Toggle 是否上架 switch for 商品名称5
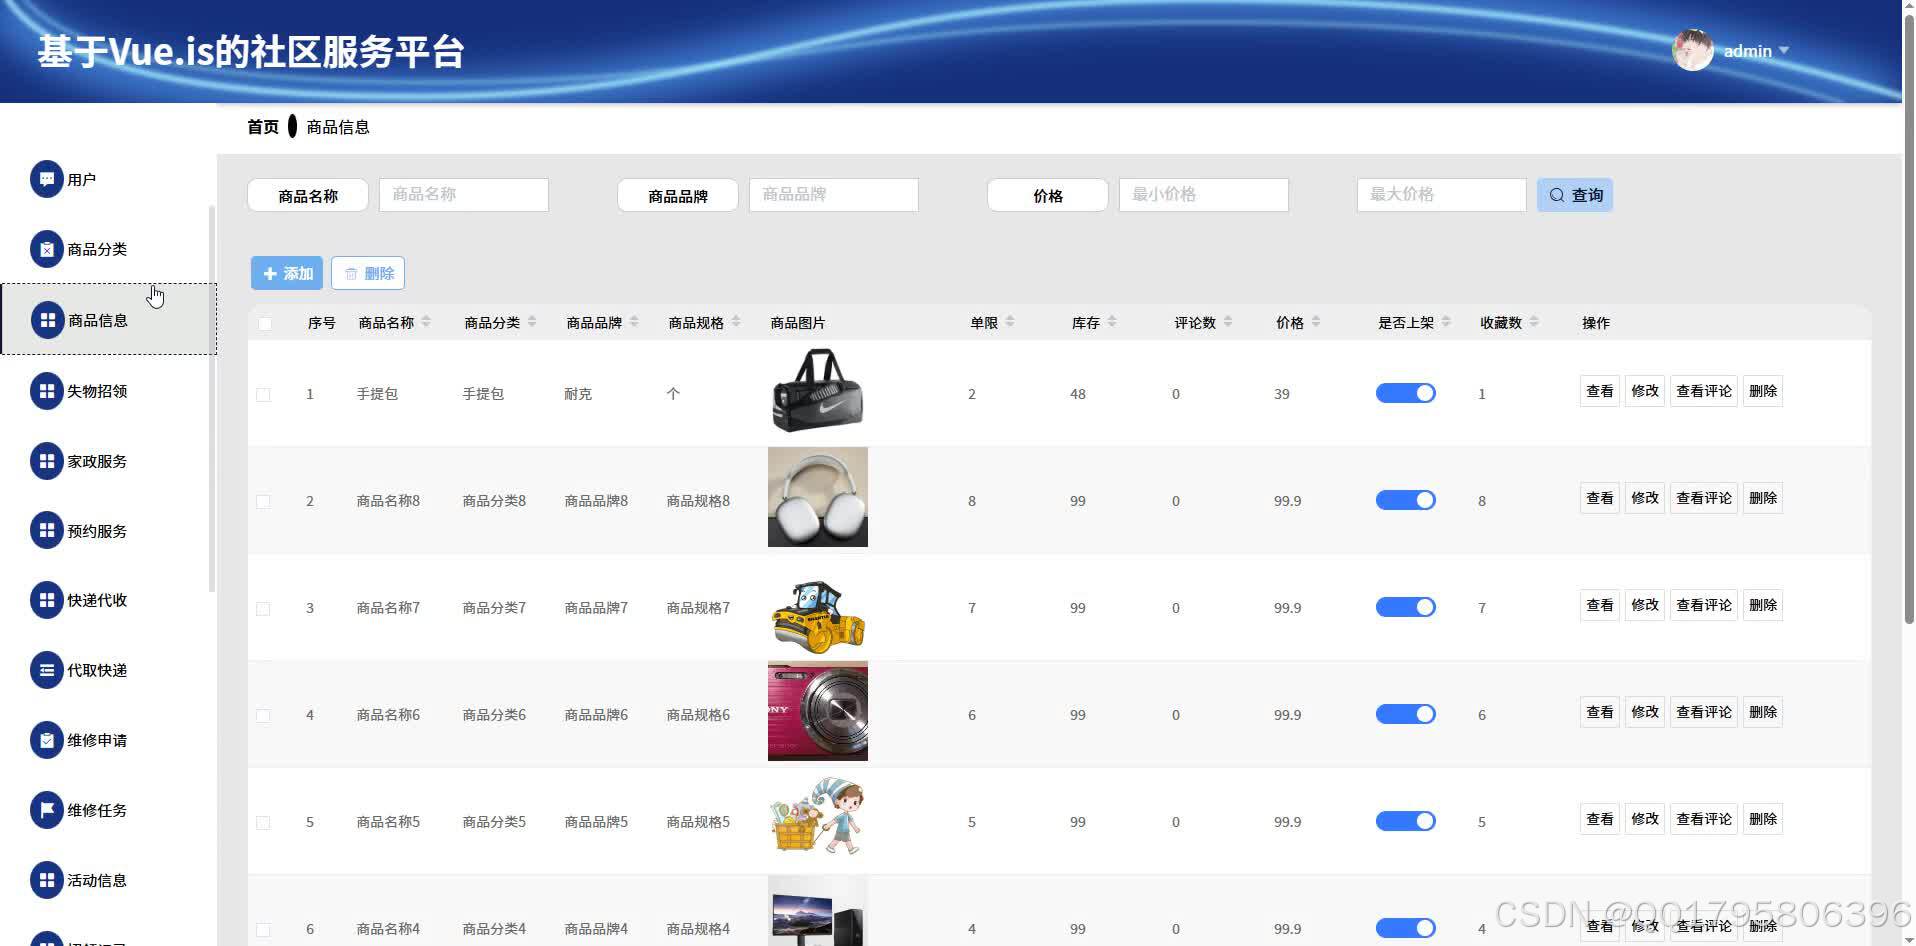This screenshot has height=946, width=1916. click(1406, 821)
